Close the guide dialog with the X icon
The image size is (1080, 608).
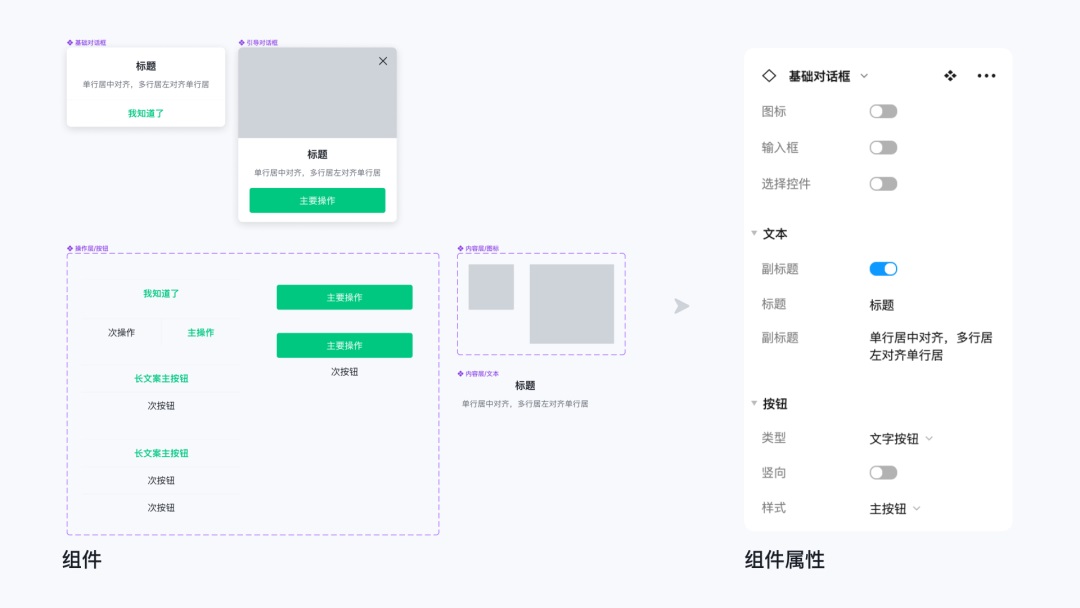[x=383, y=61]
